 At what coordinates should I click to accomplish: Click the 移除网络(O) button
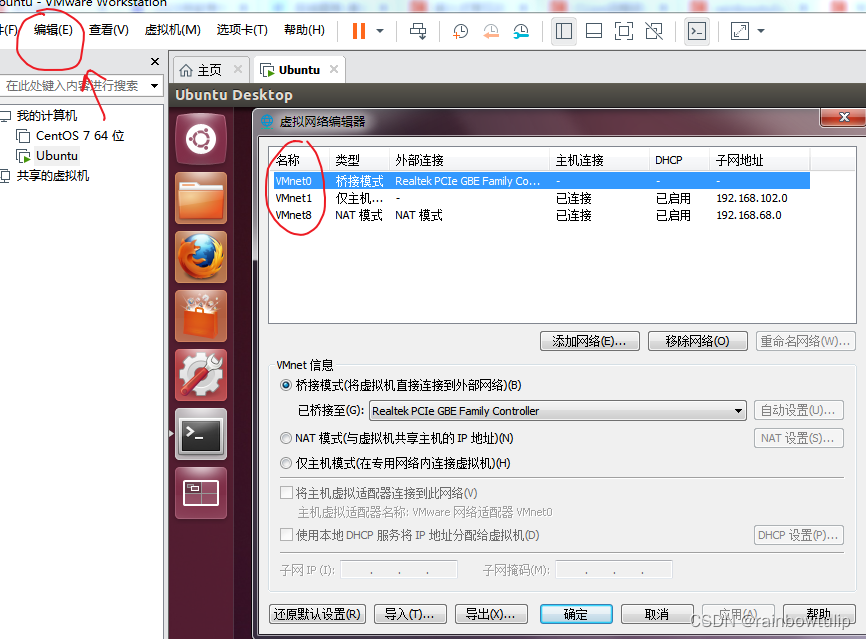pos(698,341)
